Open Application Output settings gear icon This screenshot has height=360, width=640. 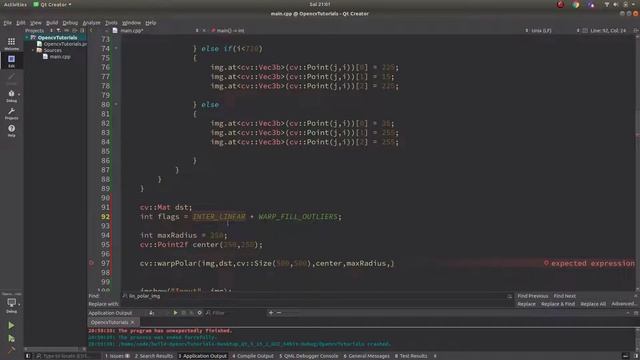pyautogui.click(x=200, y=313)
